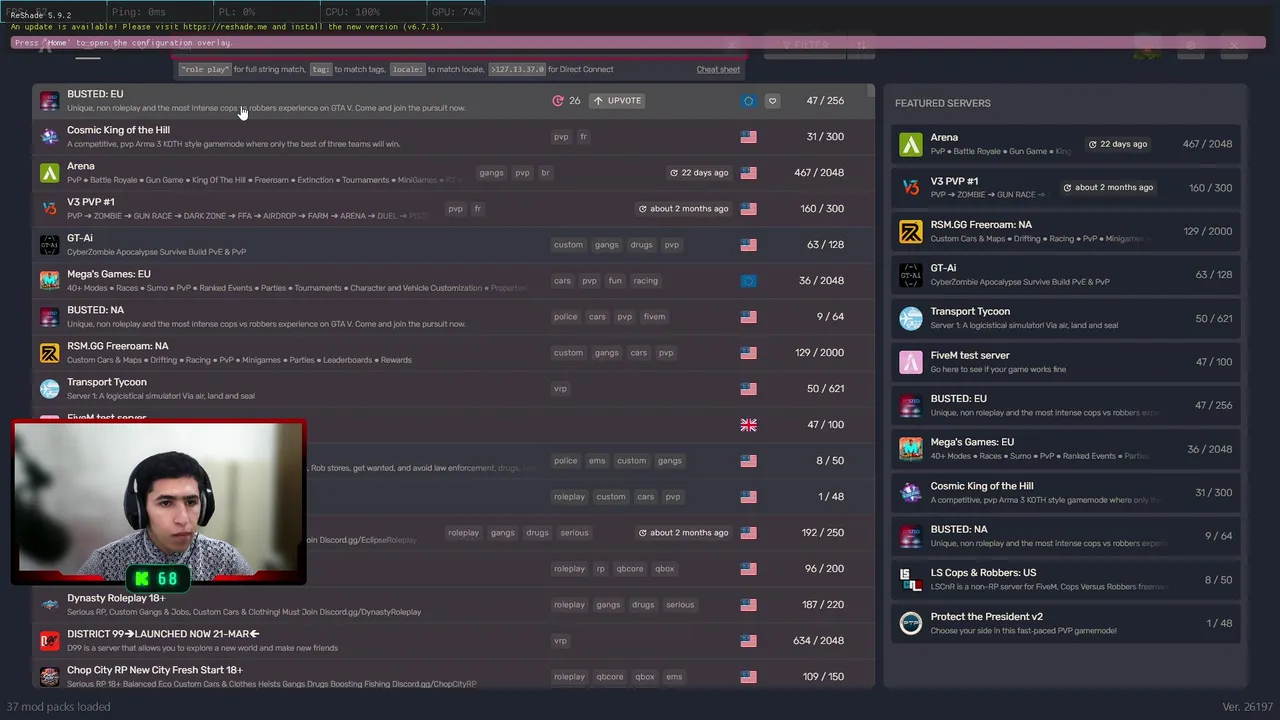1280x720 pixels.
Task: Favorite BUSTED: EU with the heart button
Action: [x=772, y=101]
